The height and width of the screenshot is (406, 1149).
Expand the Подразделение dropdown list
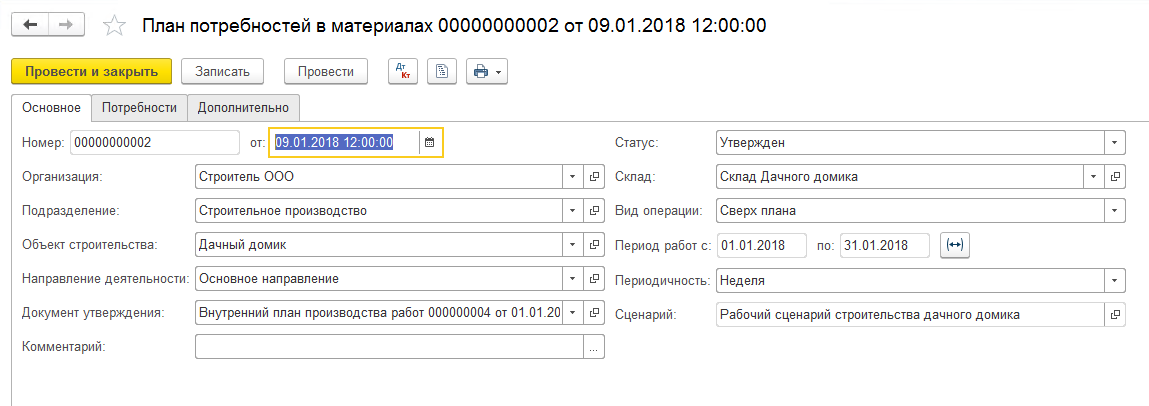coord(573,211)
